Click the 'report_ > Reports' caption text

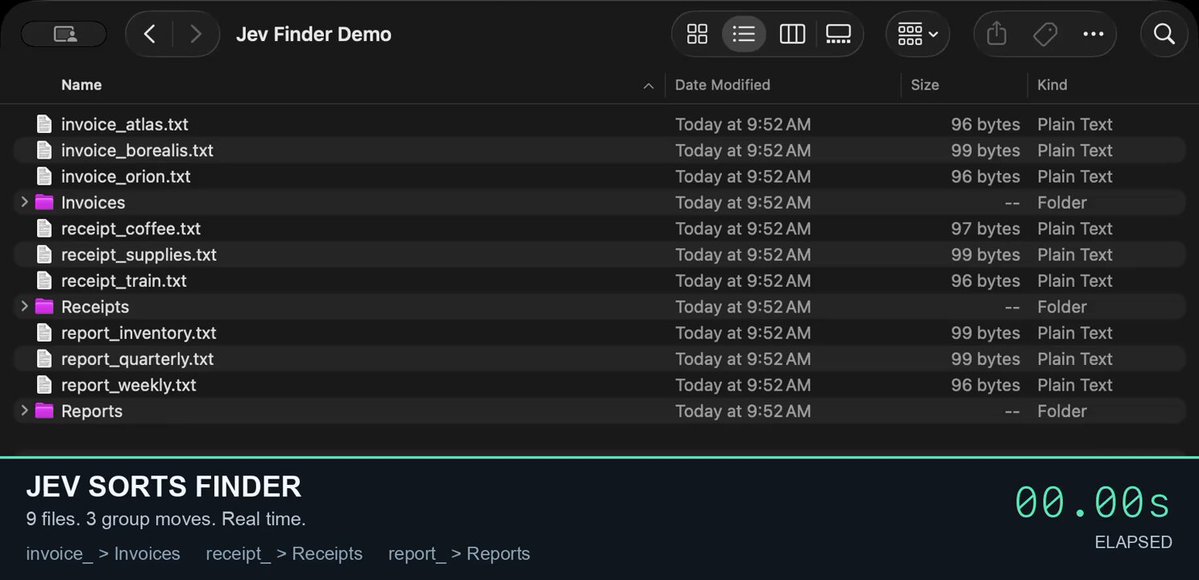point(459,553)
